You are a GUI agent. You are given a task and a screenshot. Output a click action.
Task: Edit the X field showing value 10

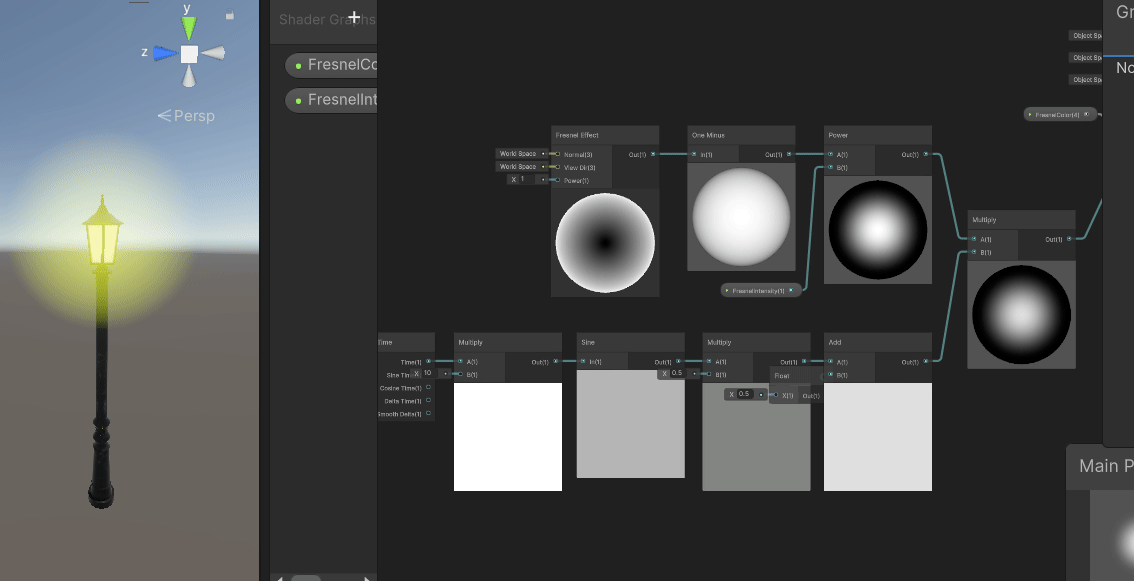coord(431,373)
